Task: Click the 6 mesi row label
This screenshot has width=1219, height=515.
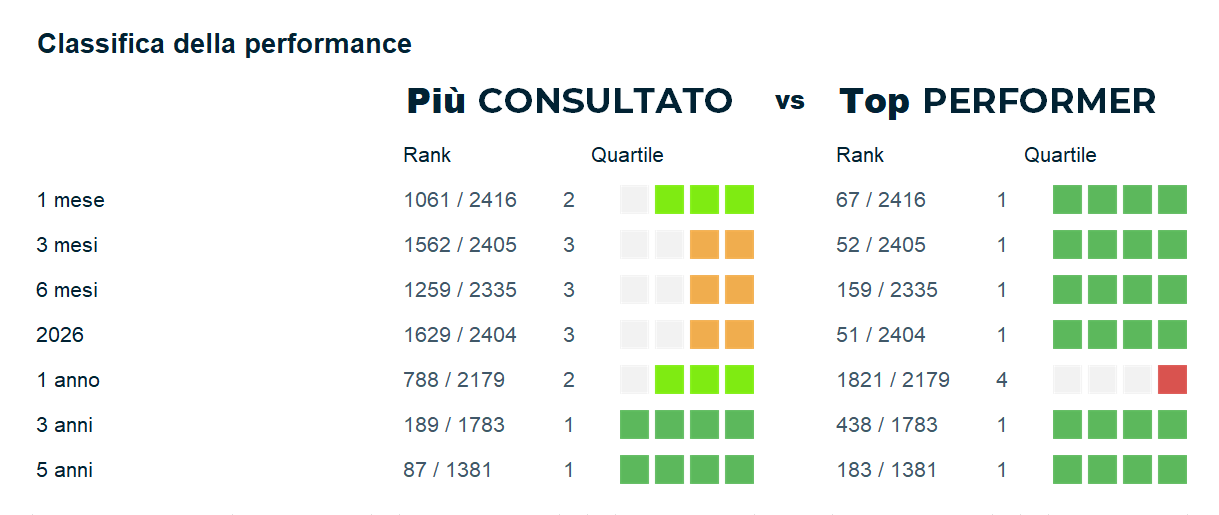Action: coord(67,290)
